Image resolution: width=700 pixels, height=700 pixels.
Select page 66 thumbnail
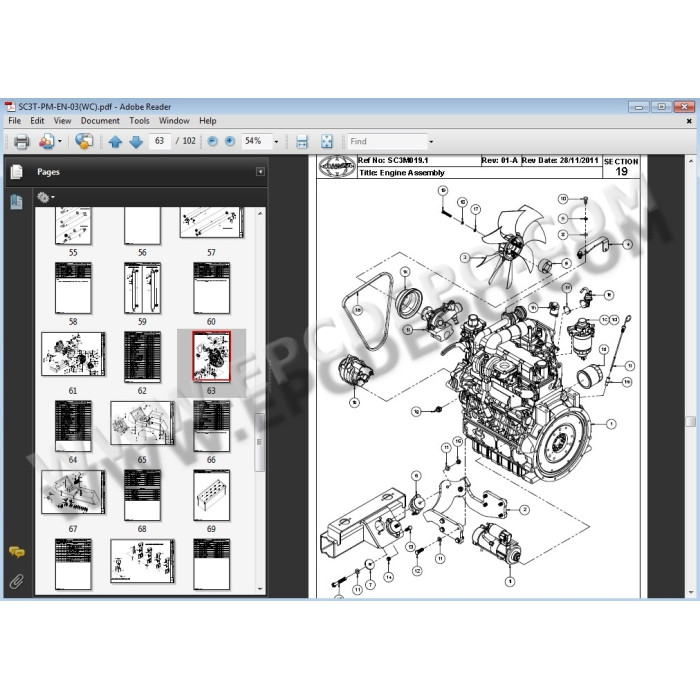(x=212, y=426)
